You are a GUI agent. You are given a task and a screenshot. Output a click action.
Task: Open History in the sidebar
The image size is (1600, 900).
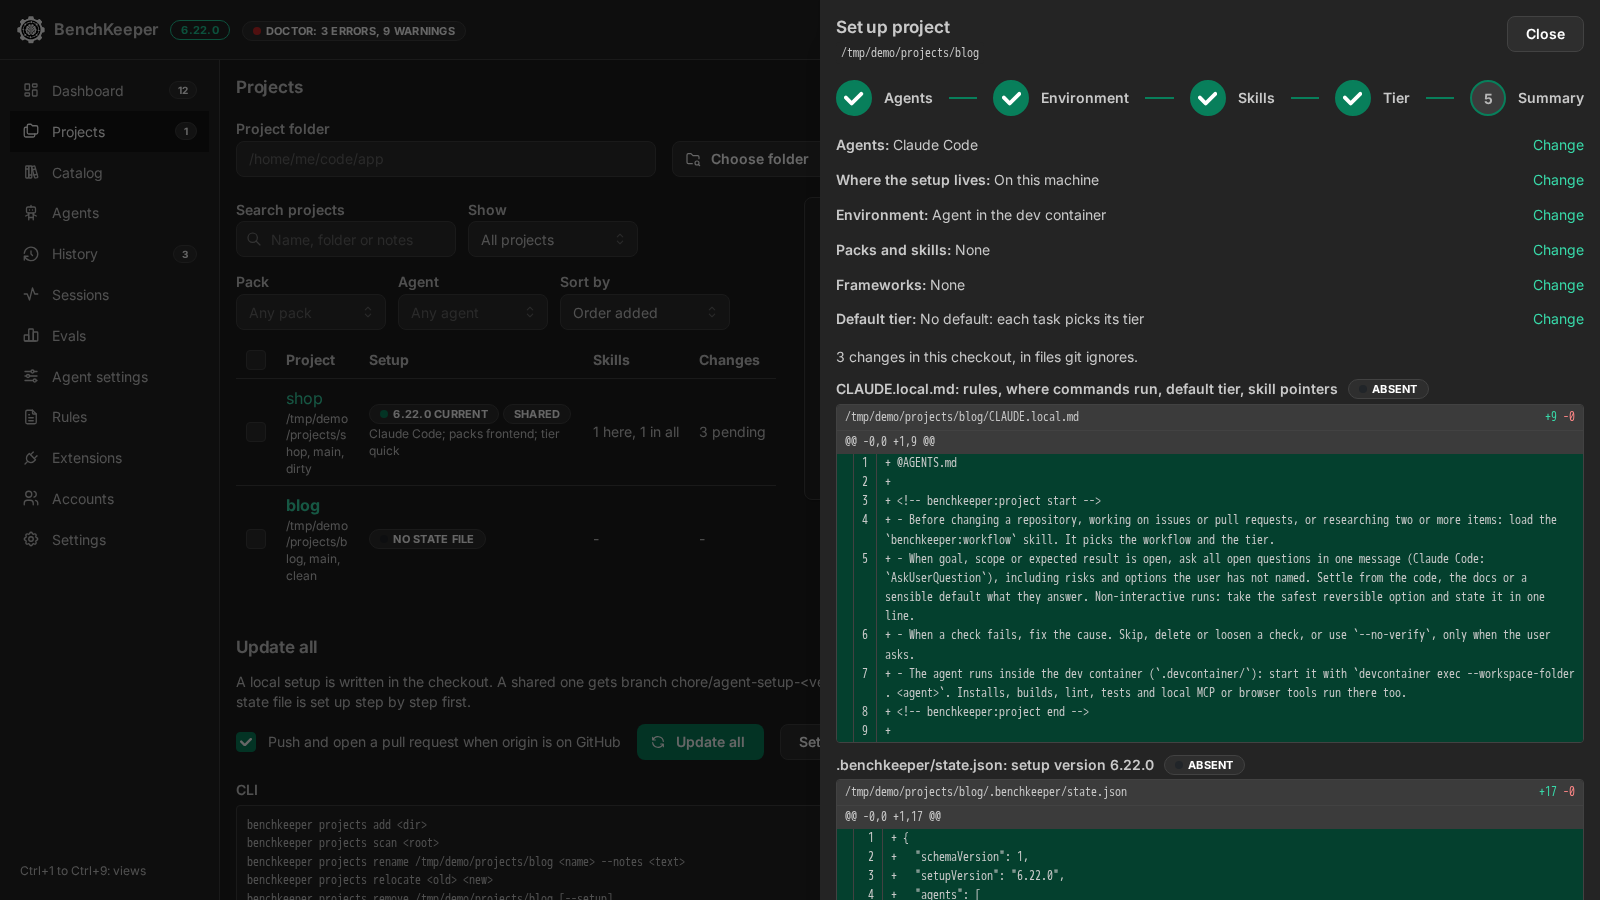110,254
